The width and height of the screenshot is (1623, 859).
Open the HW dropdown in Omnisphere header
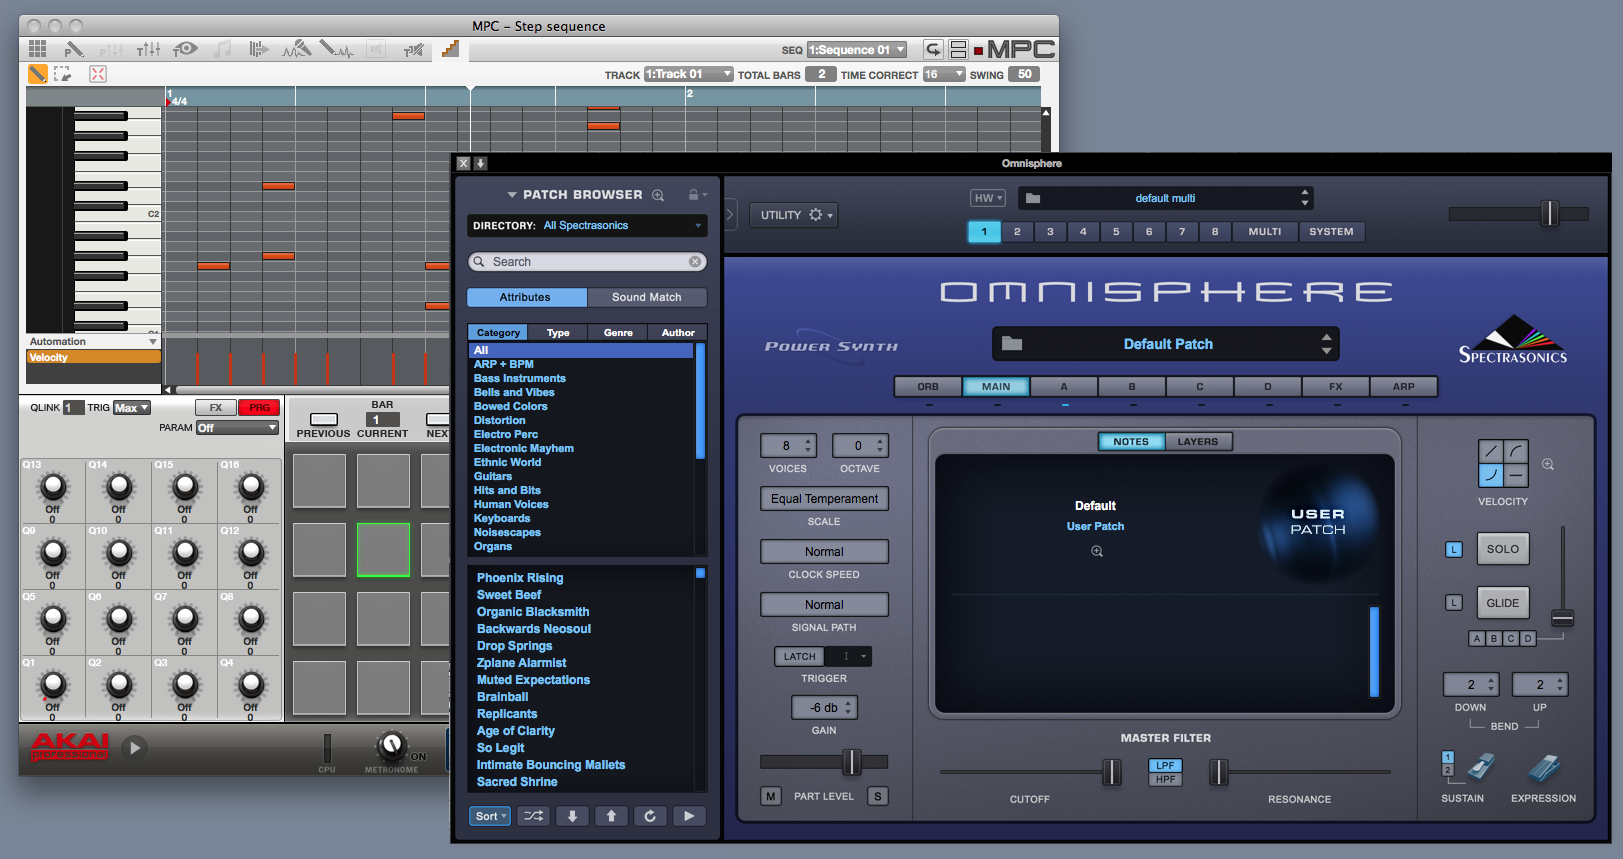tap(988, 198)
